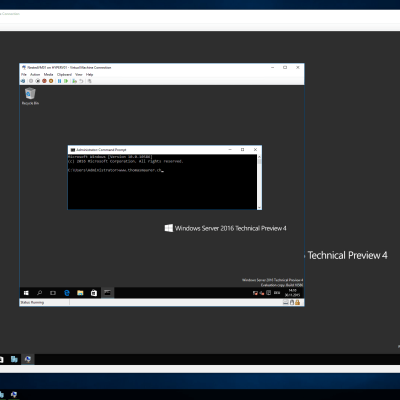
Task: Pause the virtual machine from the toolbar
Action: (x=59, y=81)
